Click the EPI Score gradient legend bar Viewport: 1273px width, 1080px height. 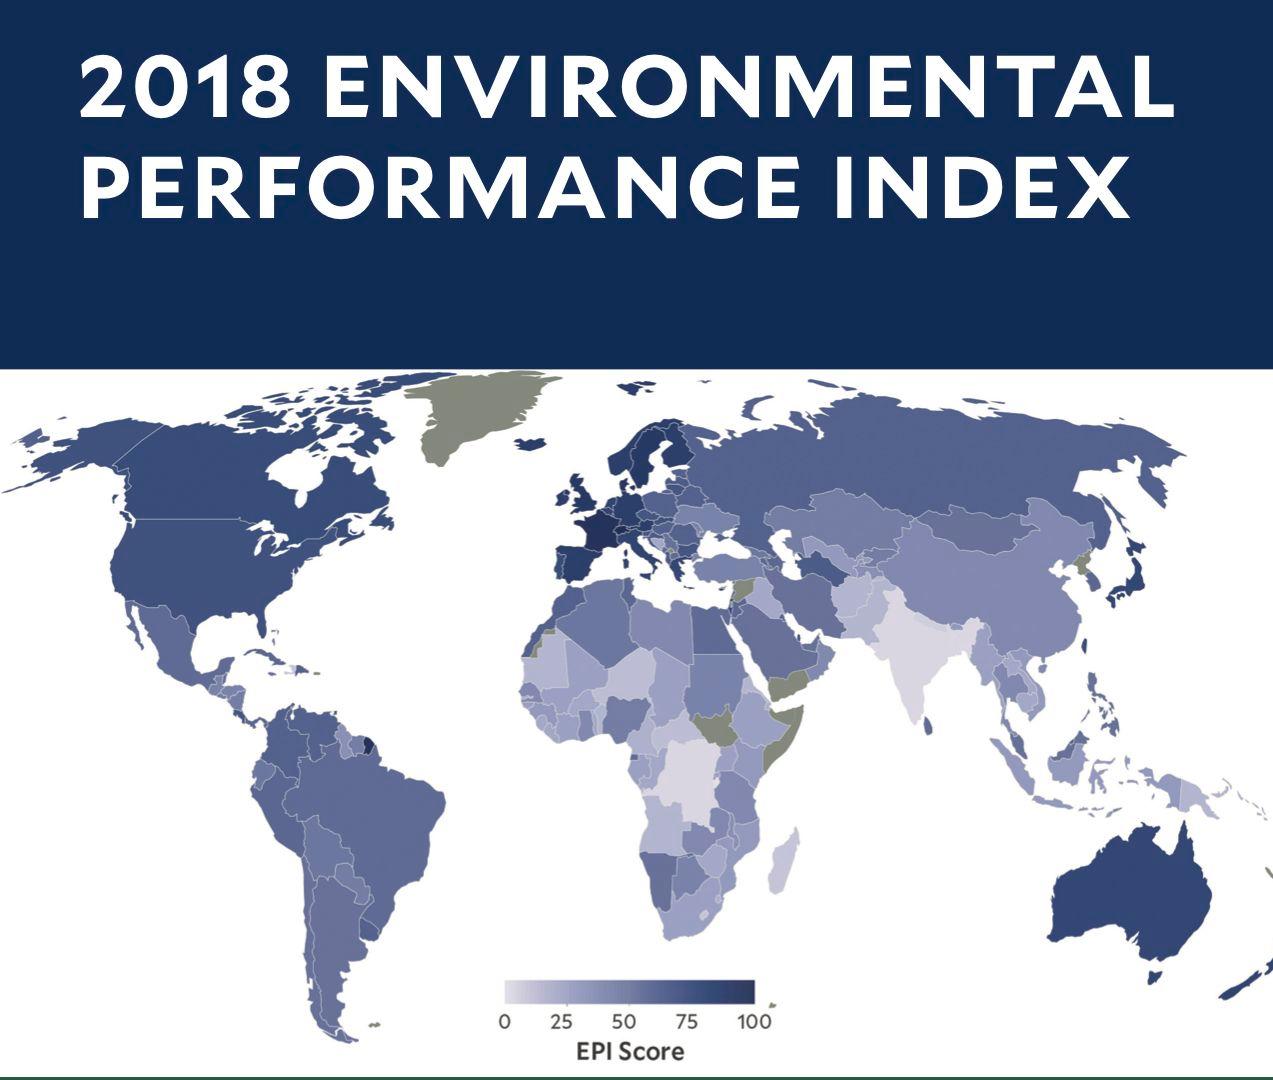coord(629,992)
